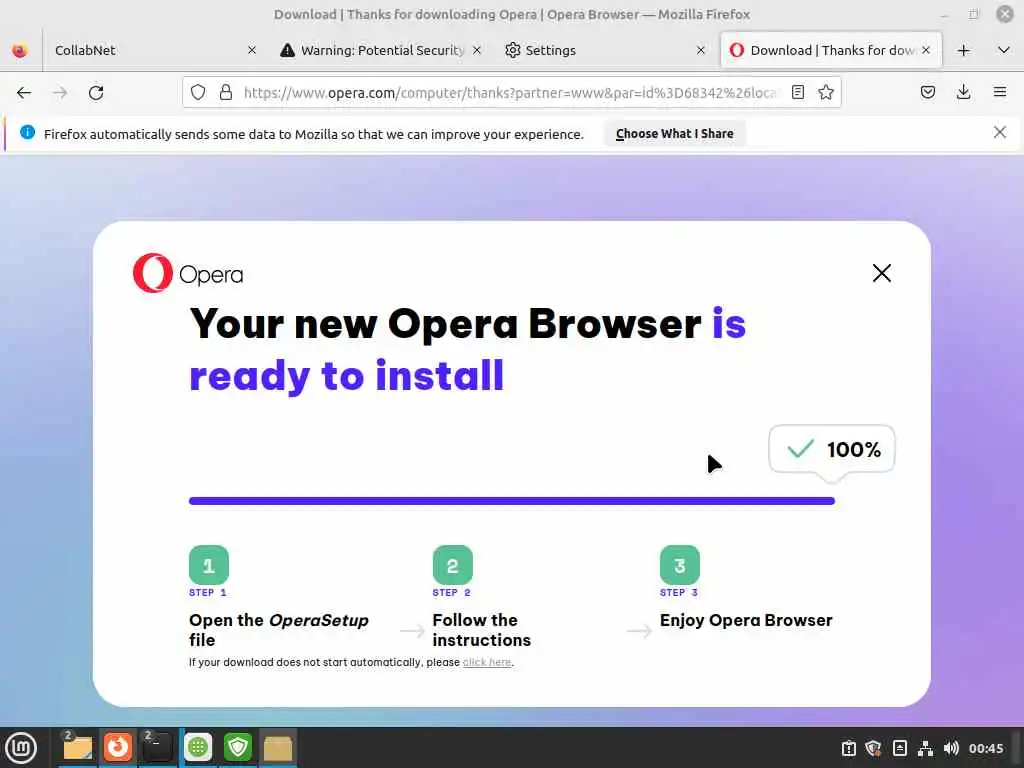Screen dimensions: 1024x768
Task: Focus the URL address field
Action: (x=509, y=93)
